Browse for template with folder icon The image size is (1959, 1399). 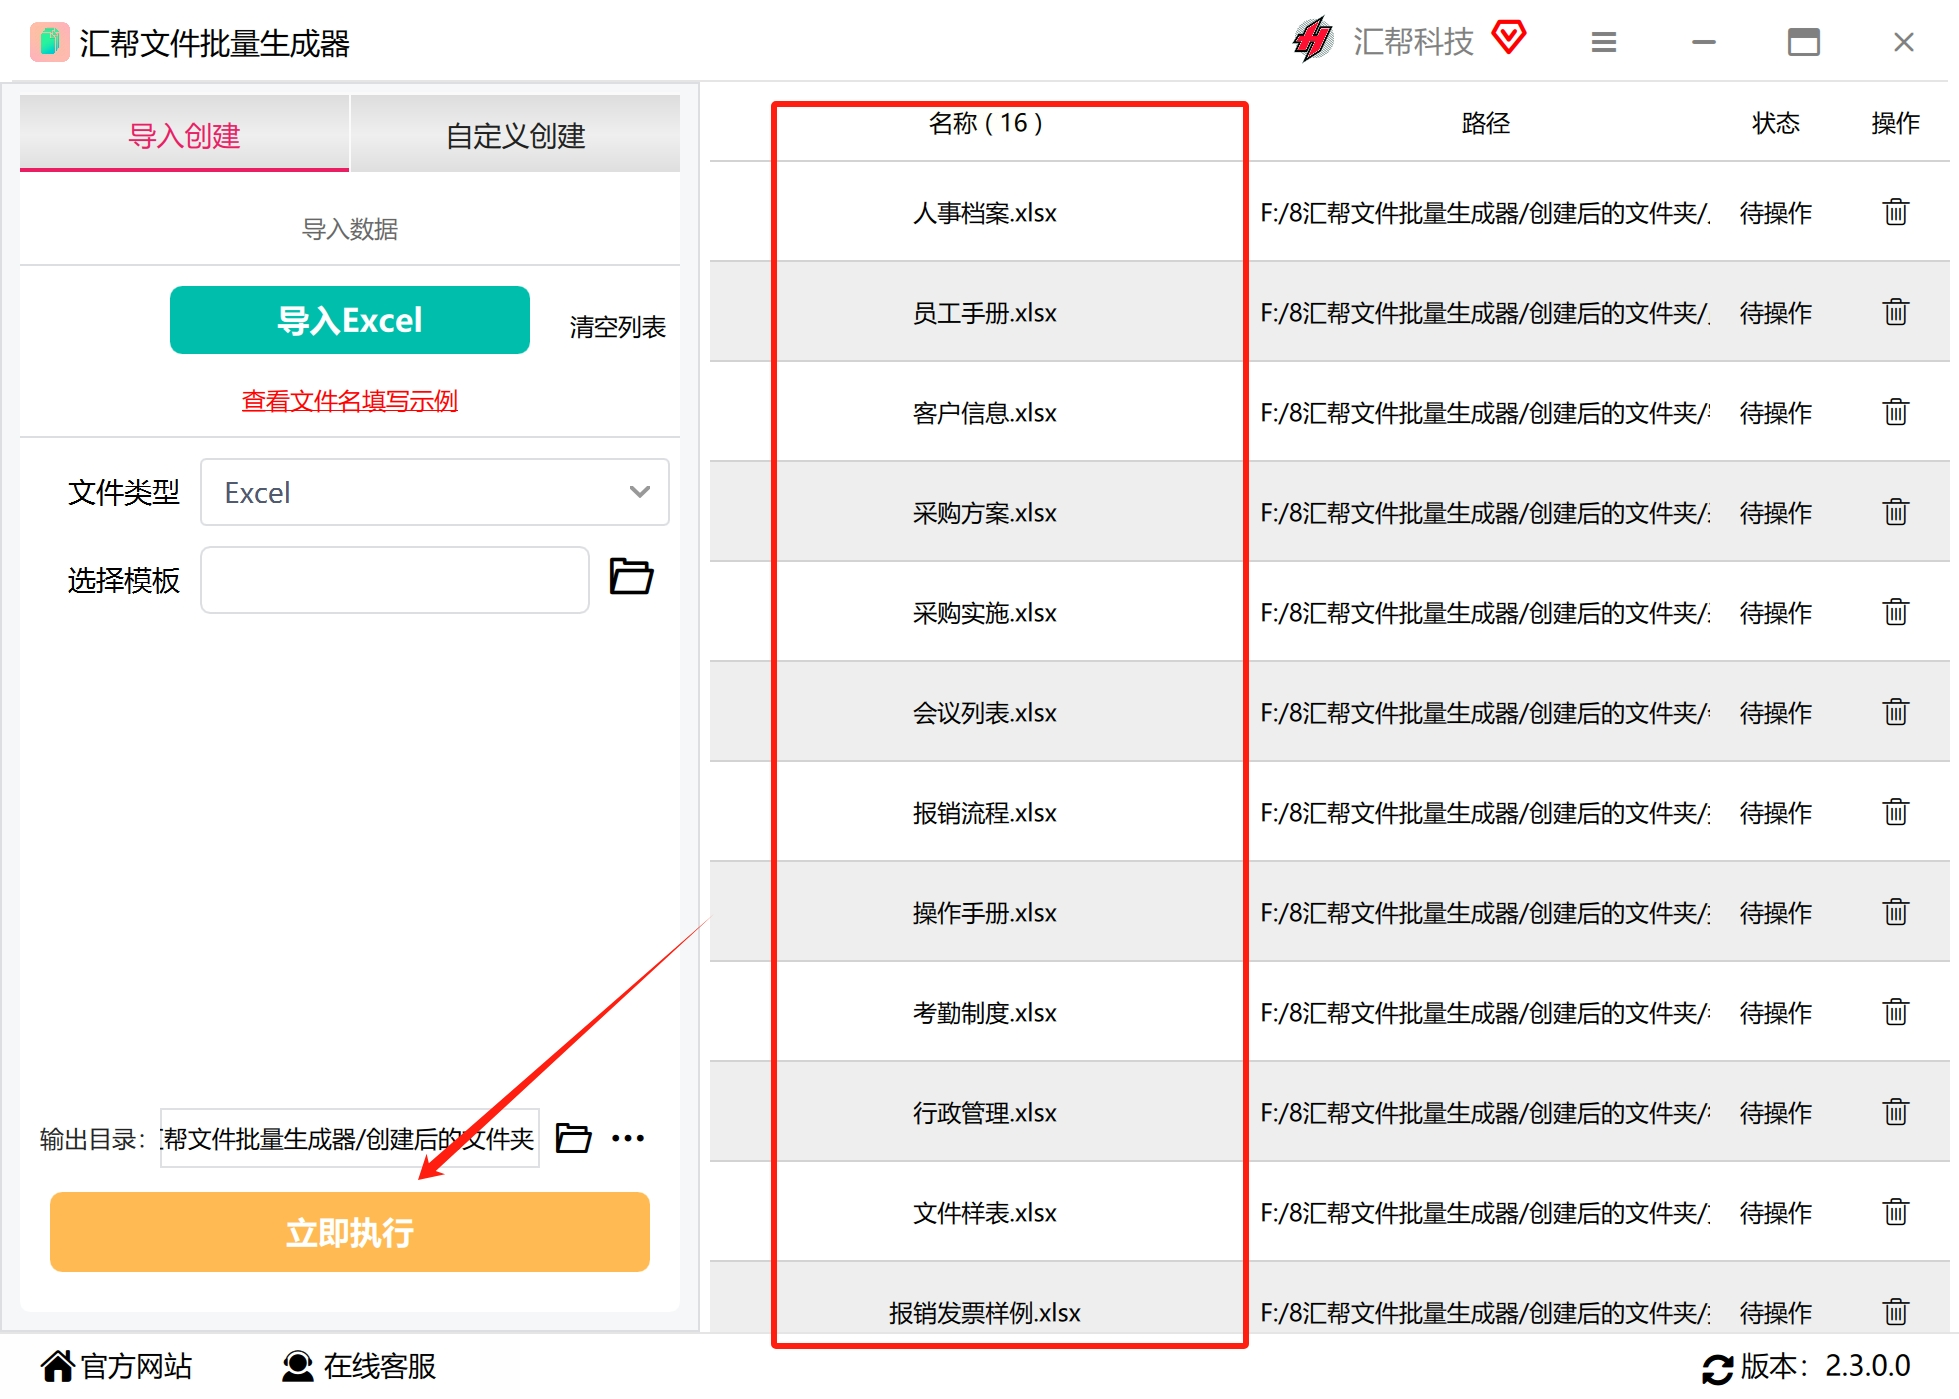point(631,577)
